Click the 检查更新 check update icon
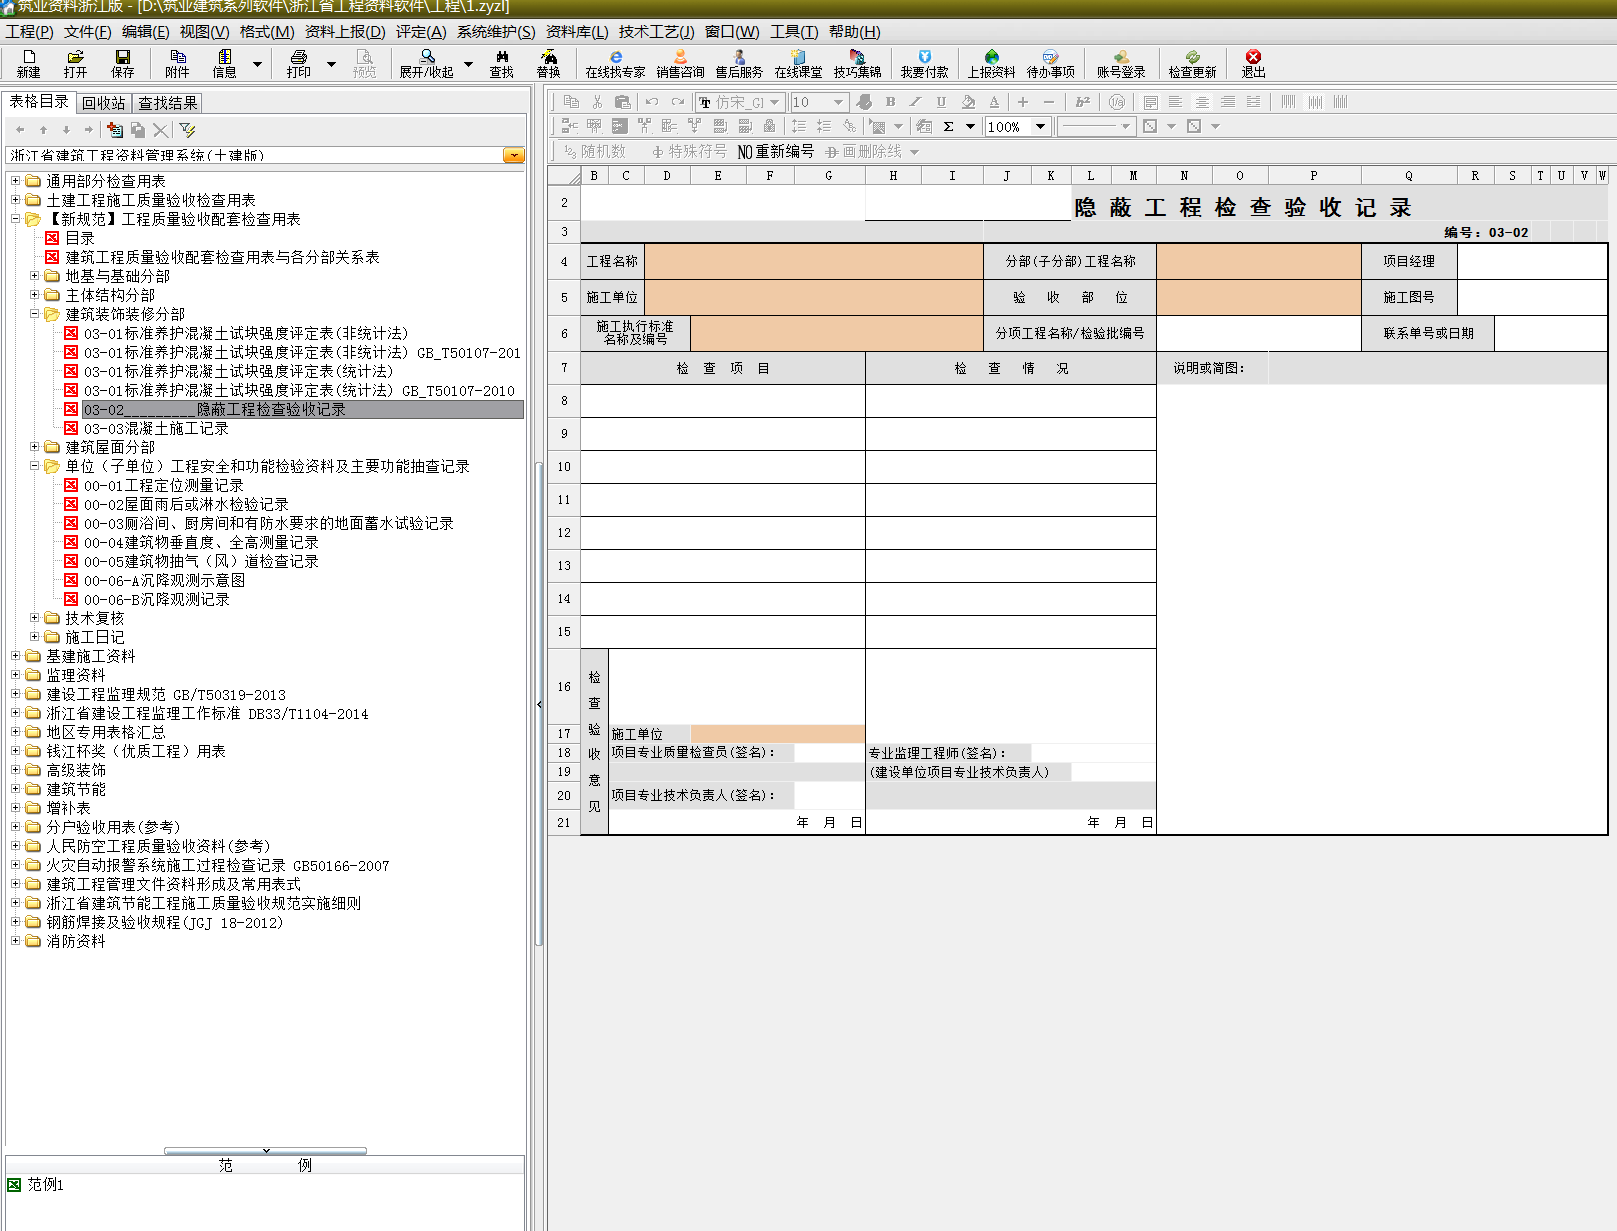Screen dimensions: 1617x1231 (1193, 64)
